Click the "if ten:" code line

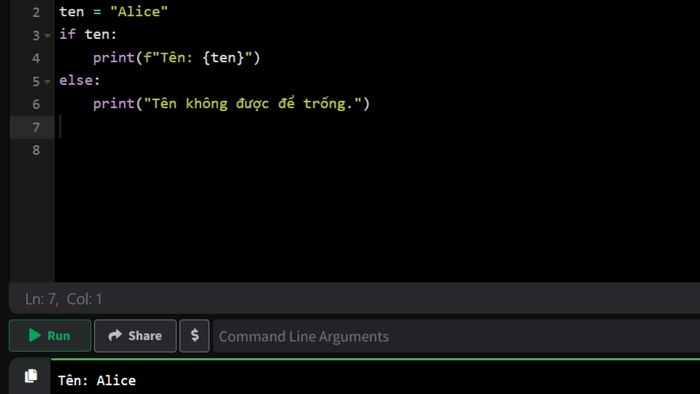[88, 34]
